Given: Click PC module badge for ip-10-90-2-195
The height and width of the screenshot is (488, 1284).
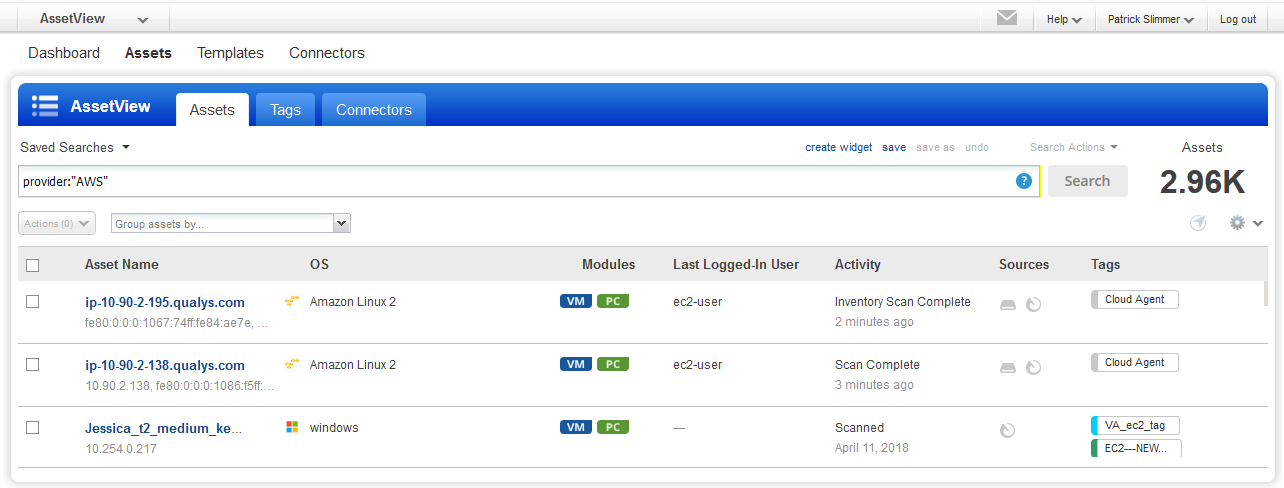Looking at the screenshot, I should click(613, 301).
